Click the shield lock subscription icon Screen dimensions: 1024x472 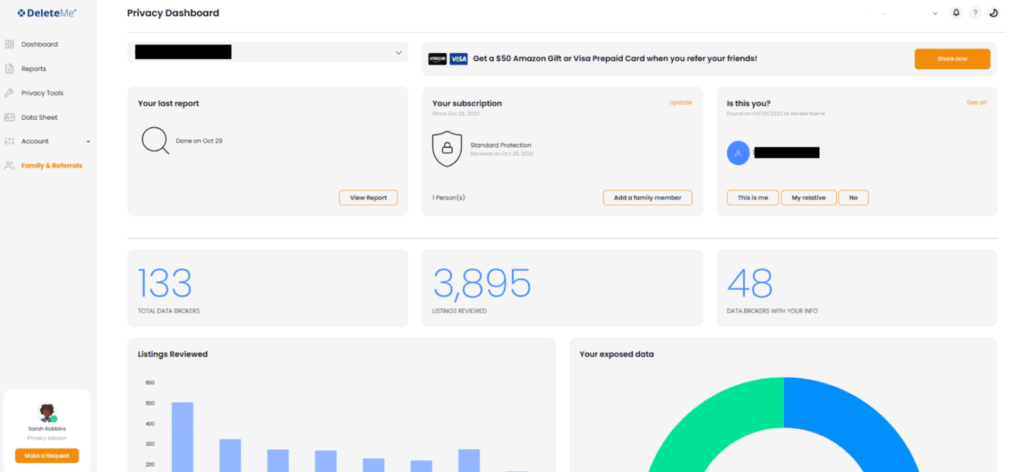[447, 148]
